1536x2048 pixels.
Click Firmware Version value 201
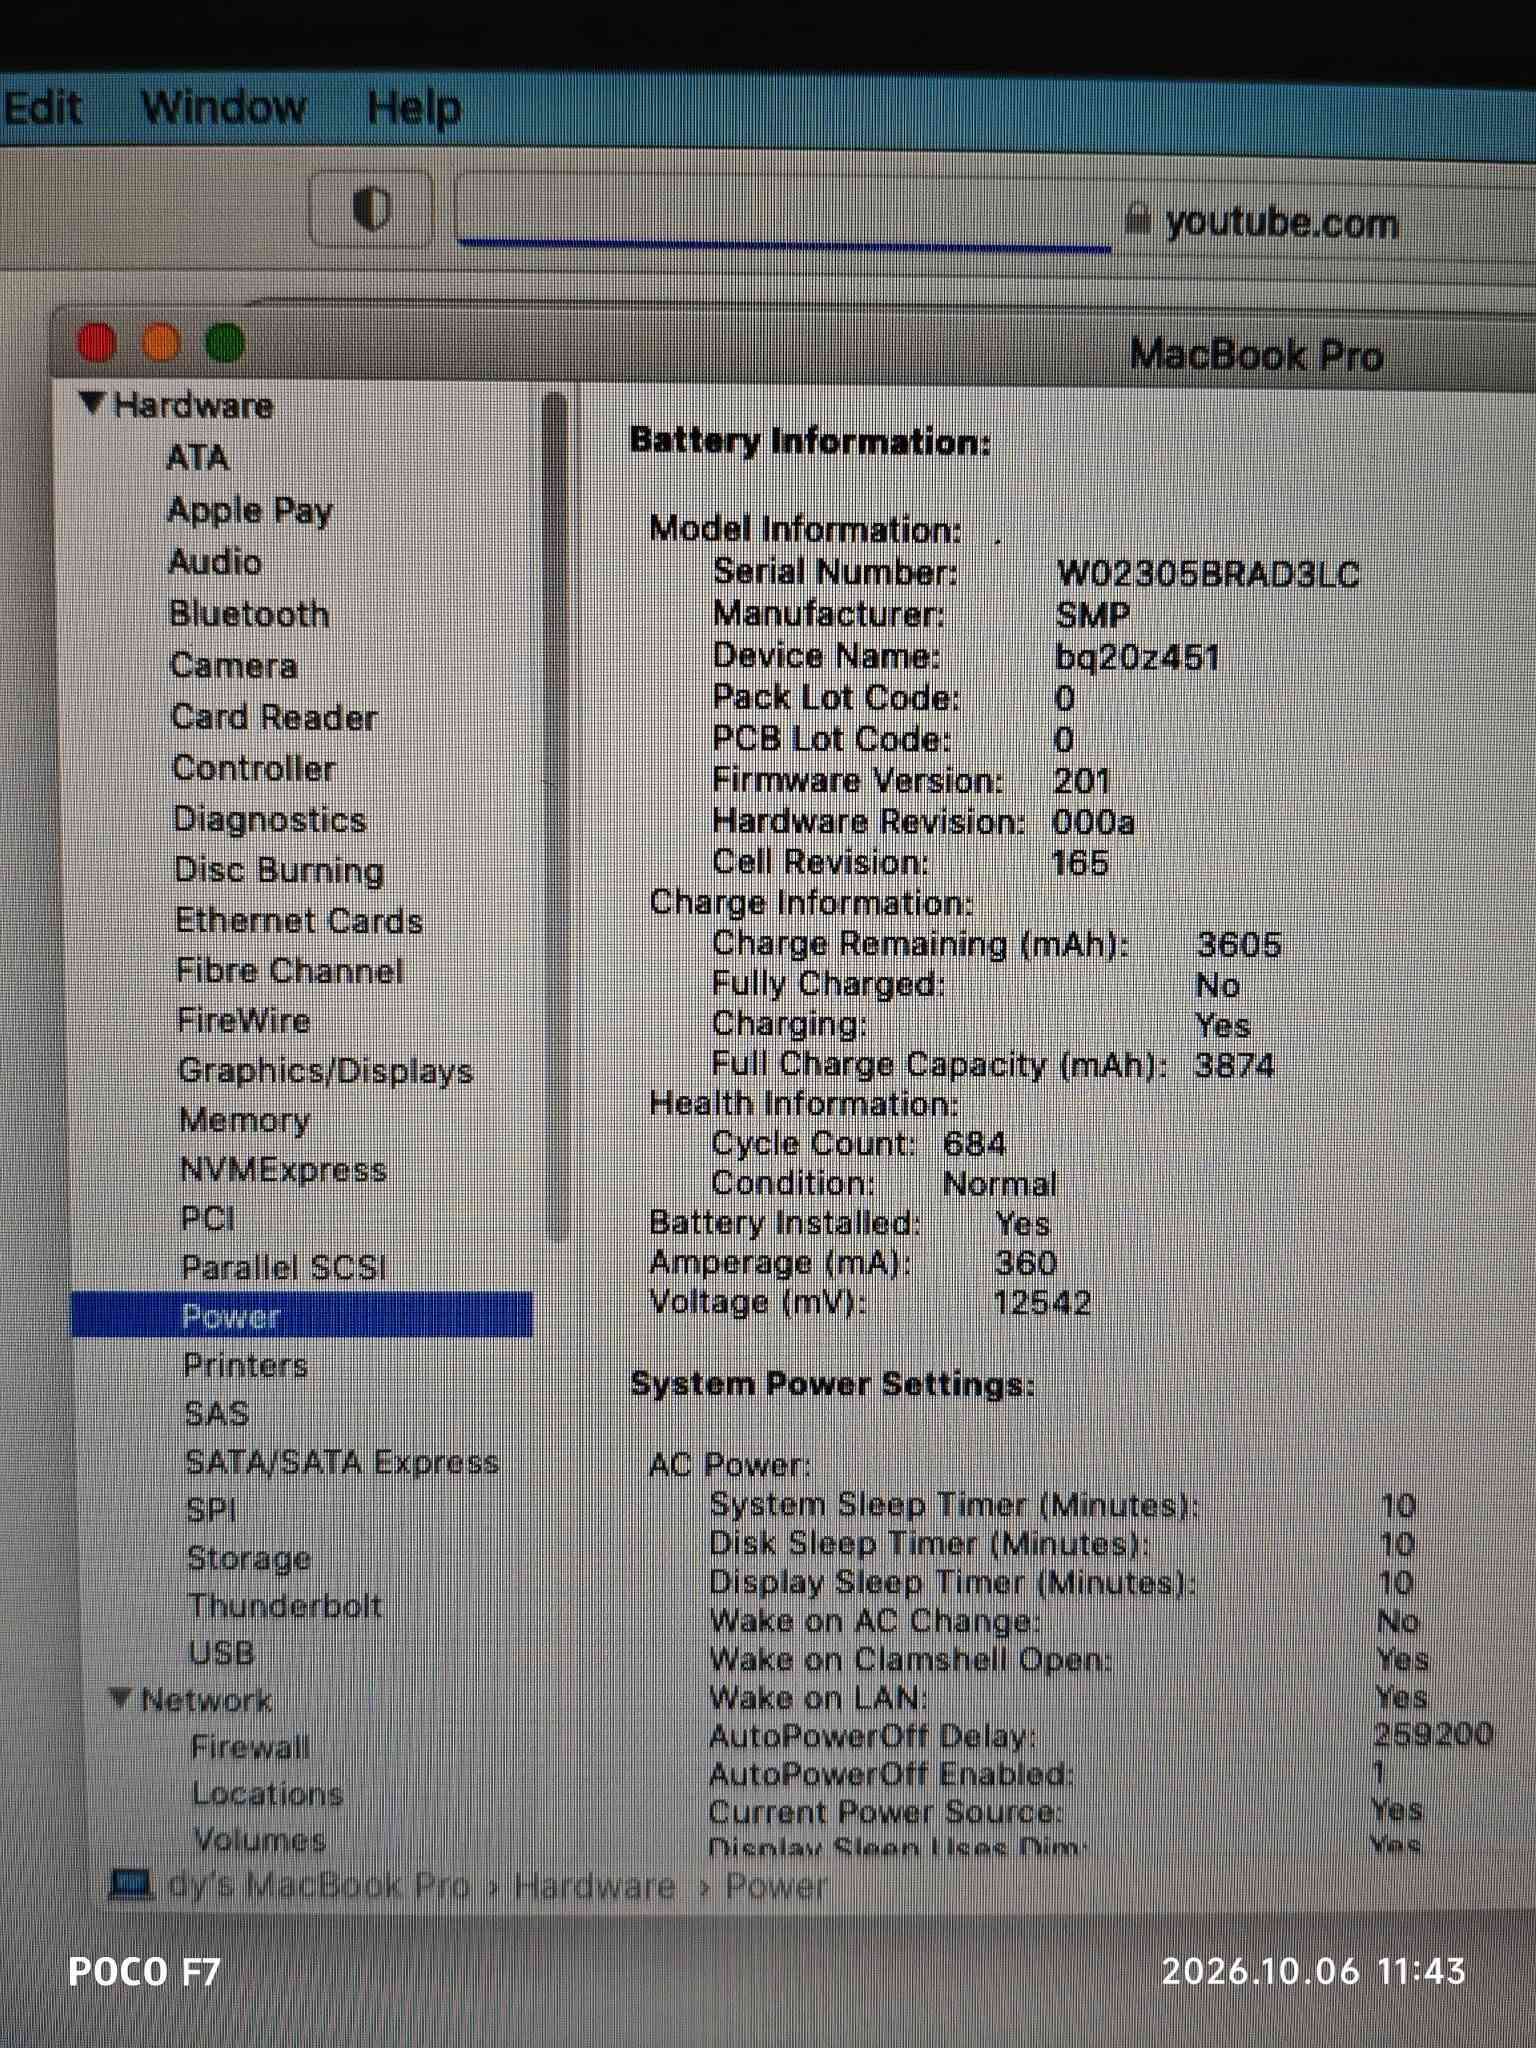coord(1082,781)
